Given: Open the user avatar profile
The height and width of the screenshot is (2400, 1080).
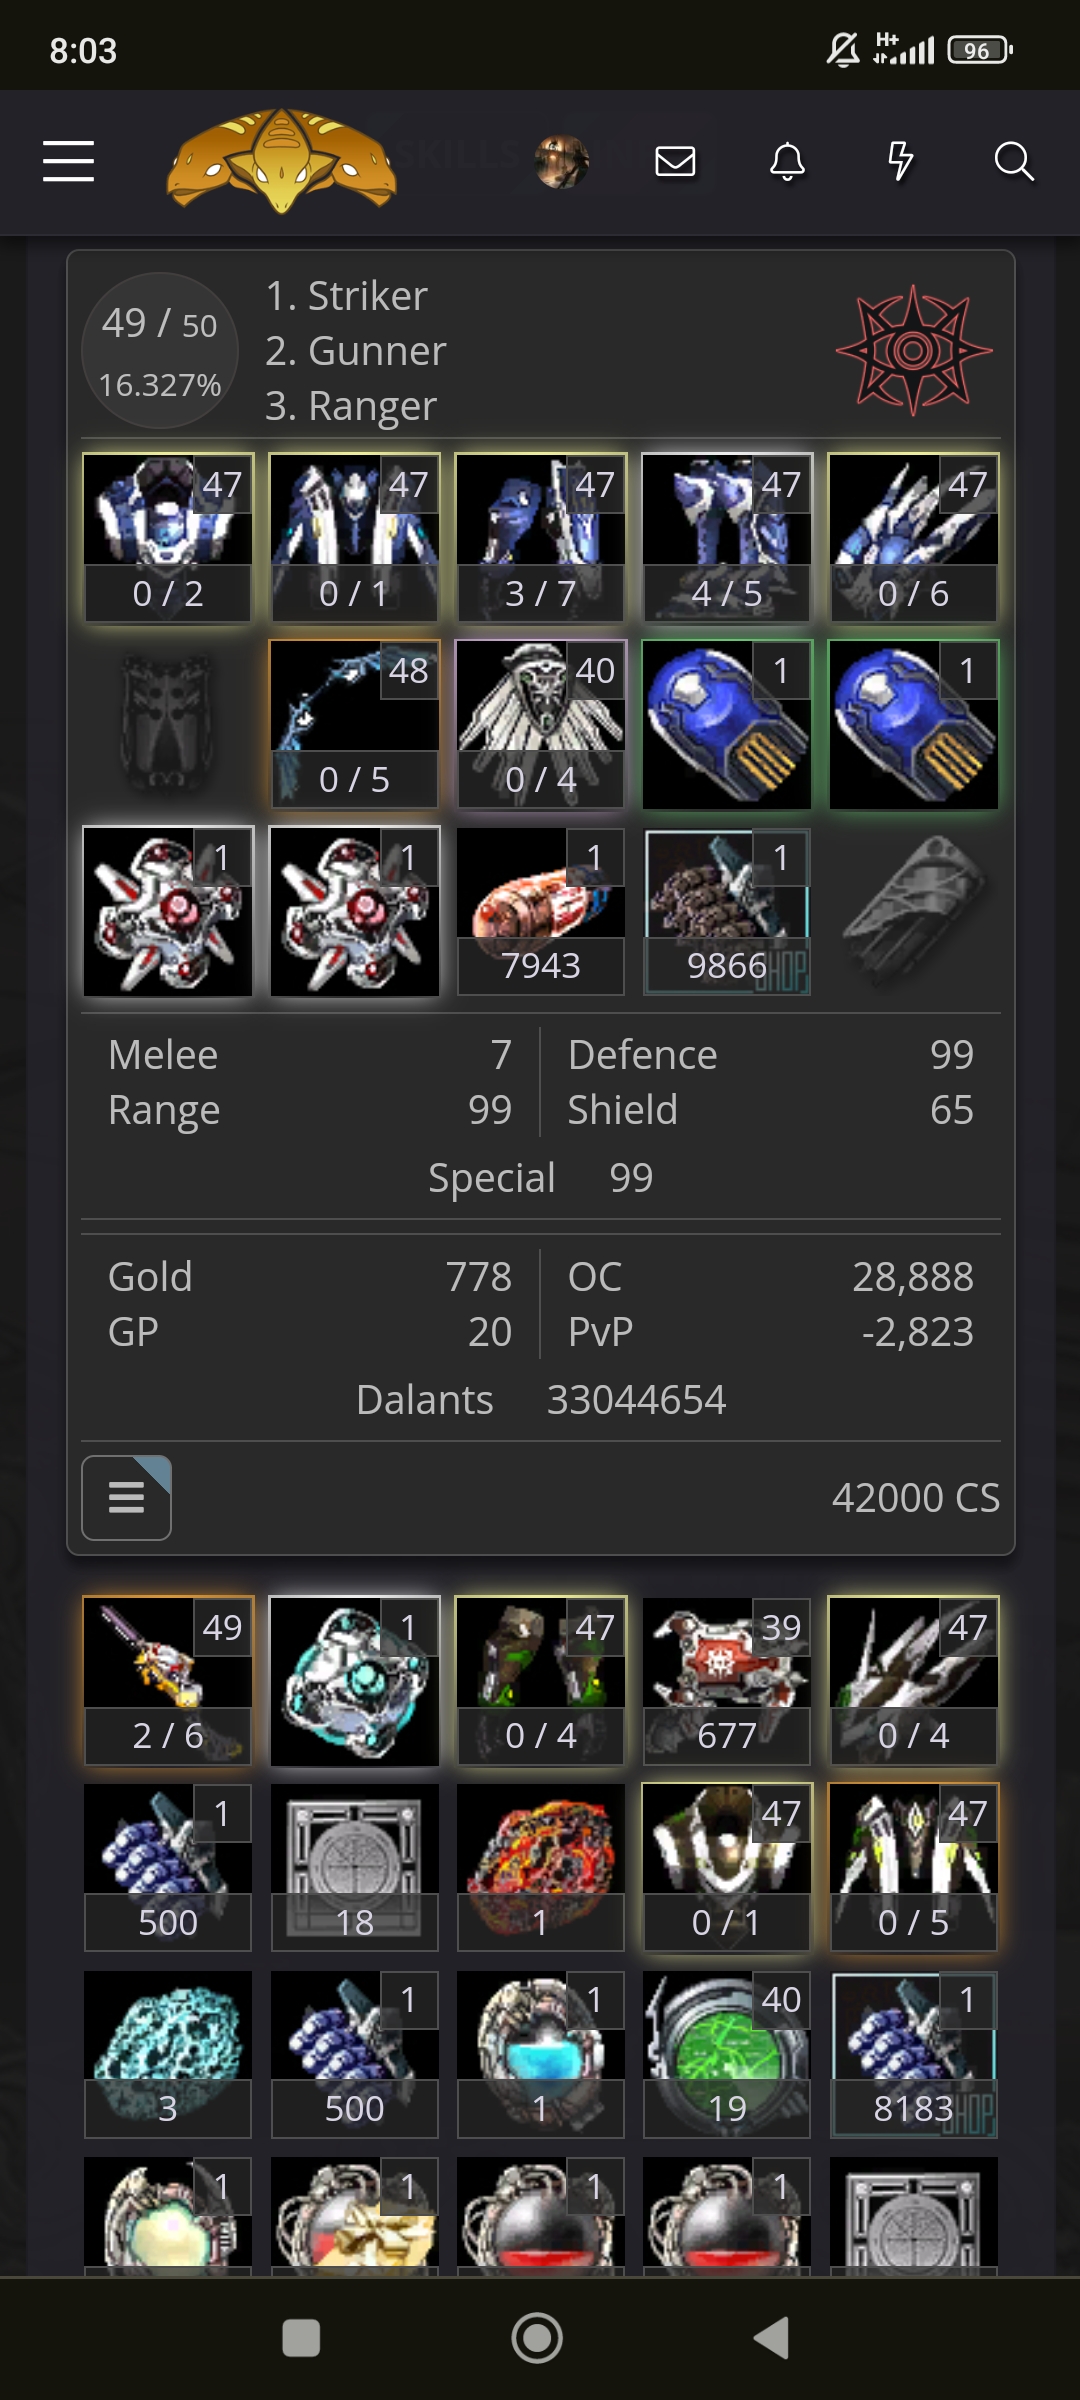Looking at the screenshot, I should tap(561, 161).
